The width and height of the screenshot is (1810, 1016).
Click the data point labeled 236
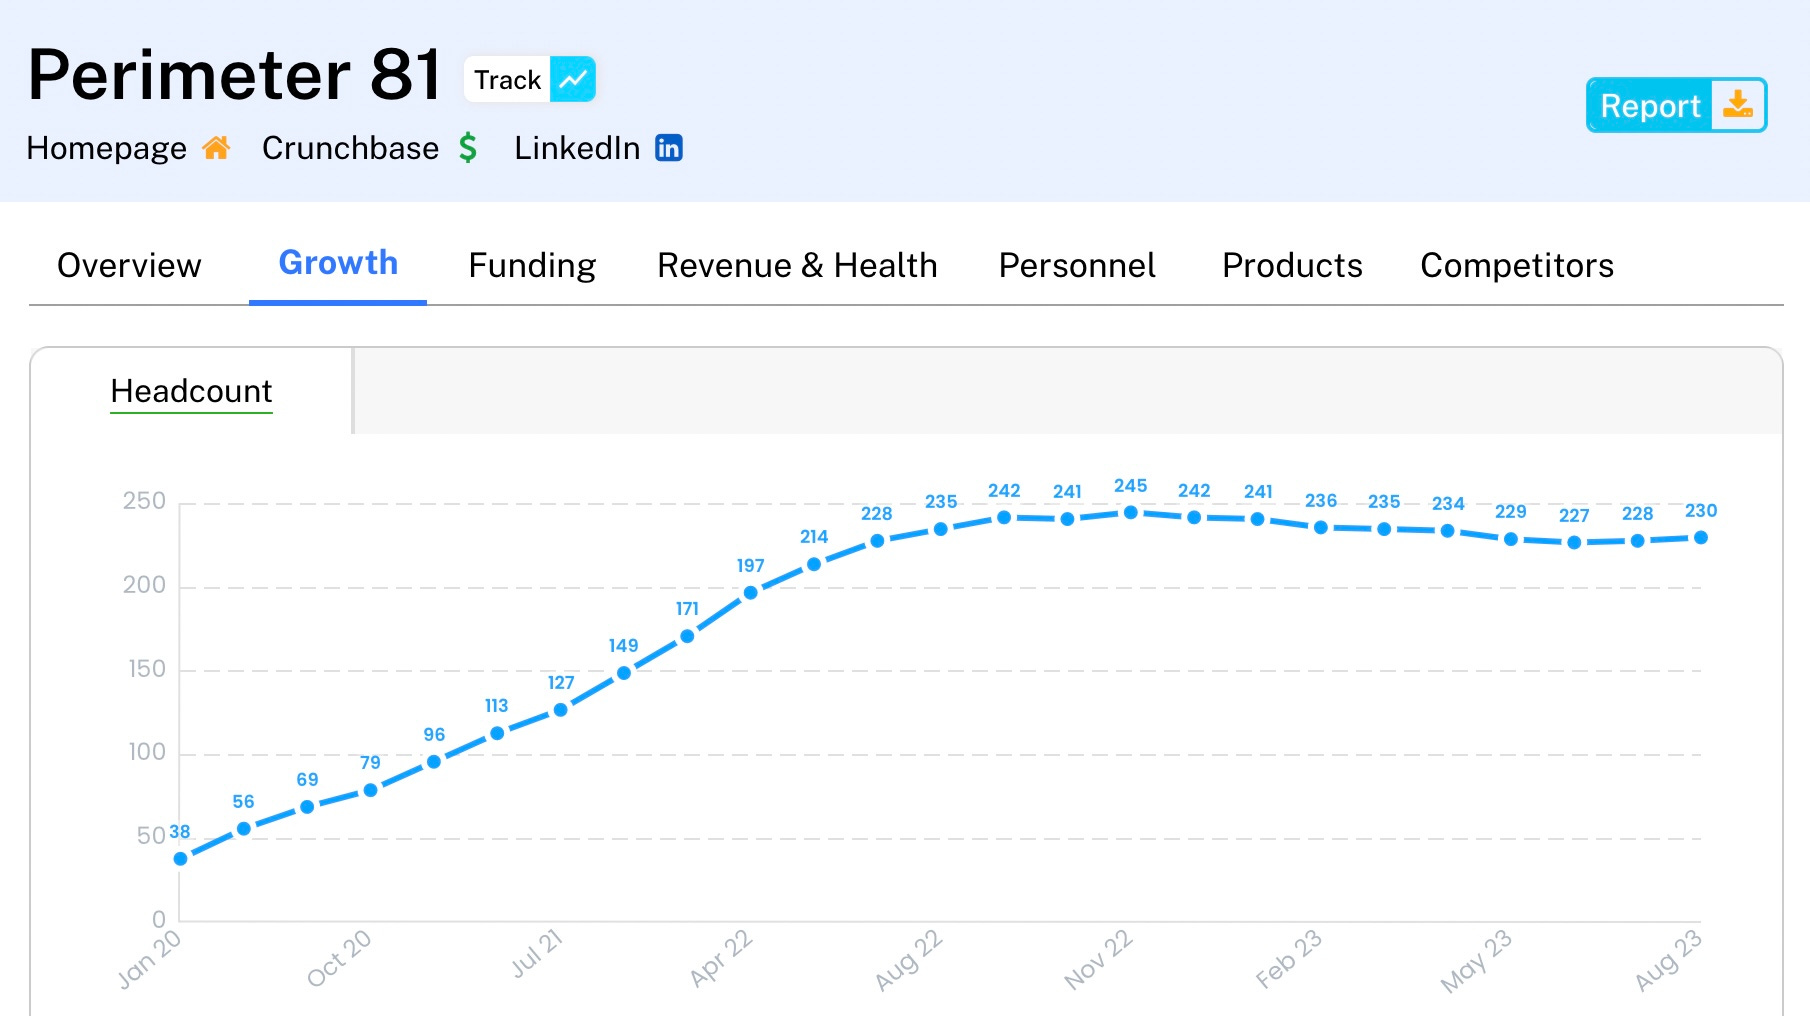[1321, 527]
